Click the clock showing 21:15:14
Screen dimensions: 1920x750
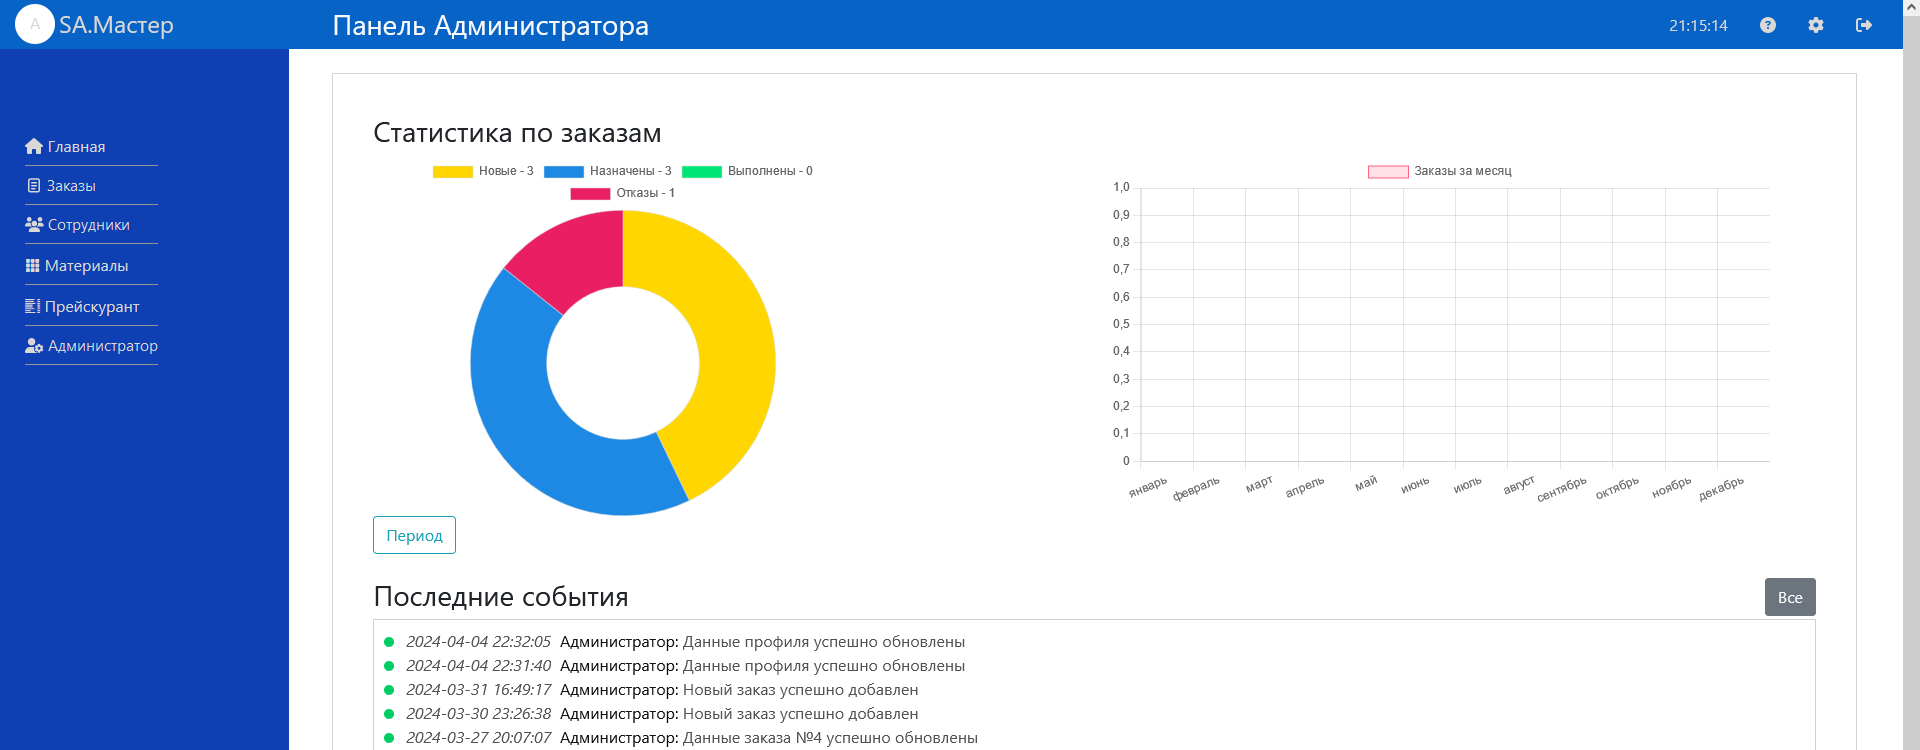tap(1698, 25)
